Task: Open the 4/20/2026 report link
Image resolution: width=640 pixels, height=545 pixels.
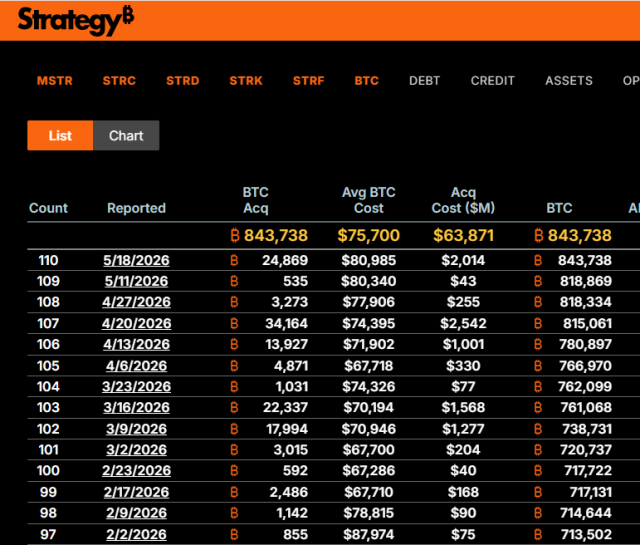Action: (x=136, y=324)
